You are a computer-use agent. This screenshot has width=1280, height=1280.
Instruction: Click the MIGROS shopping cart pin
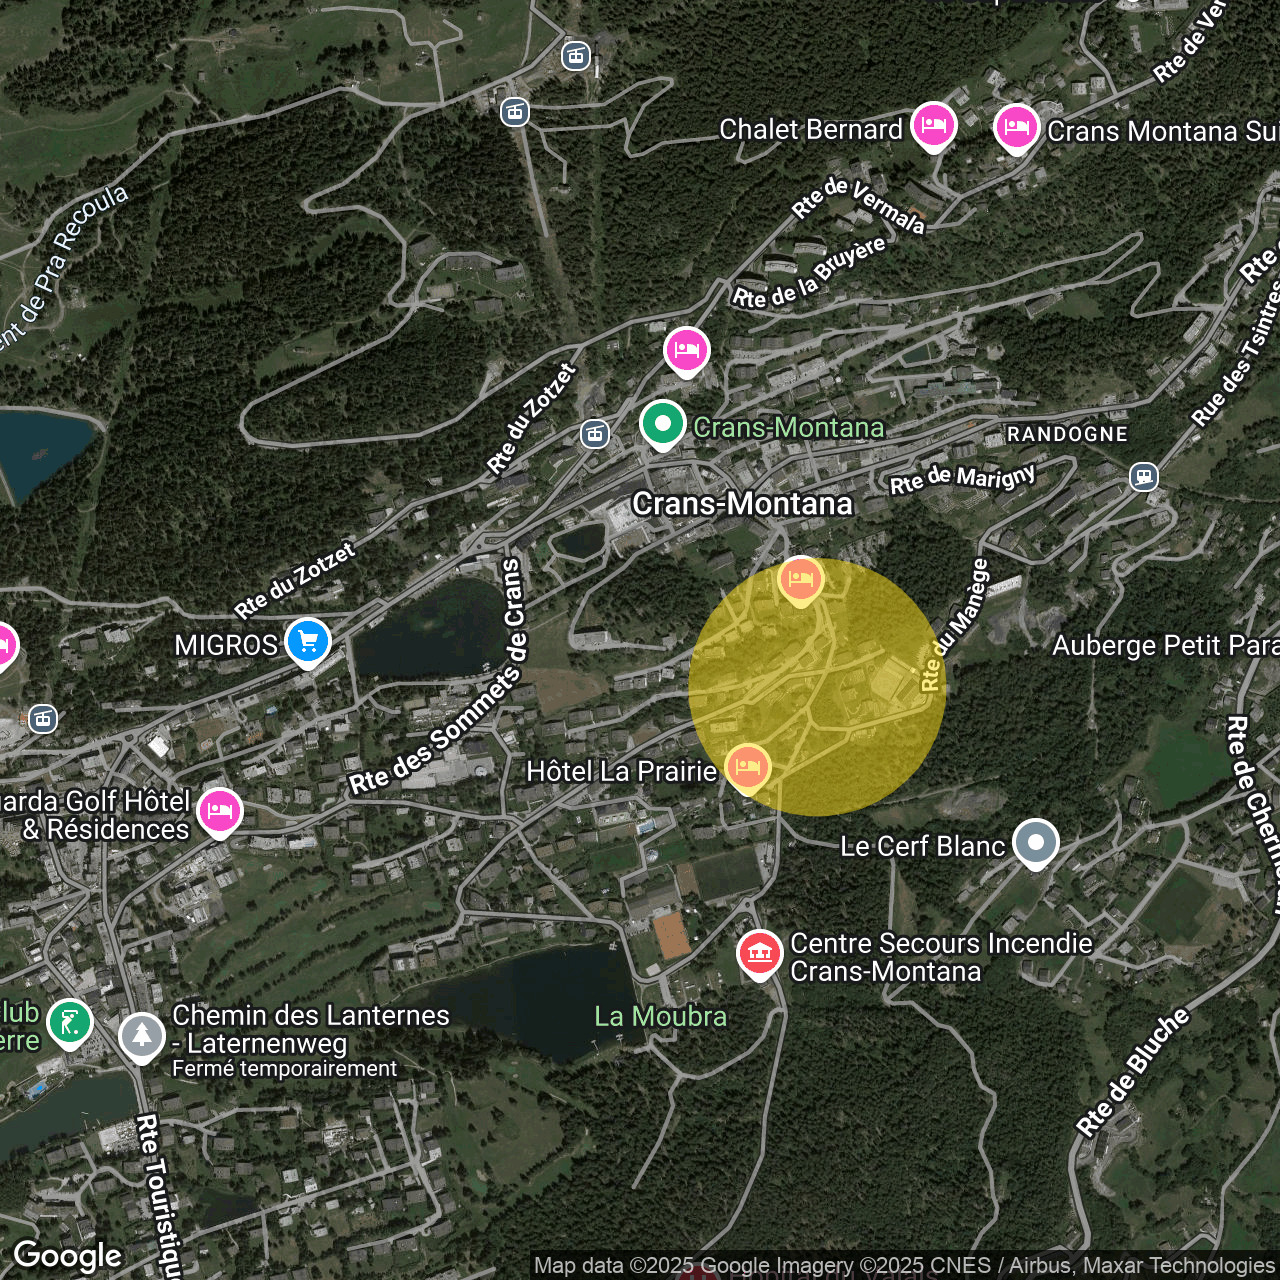click(307, 641)
